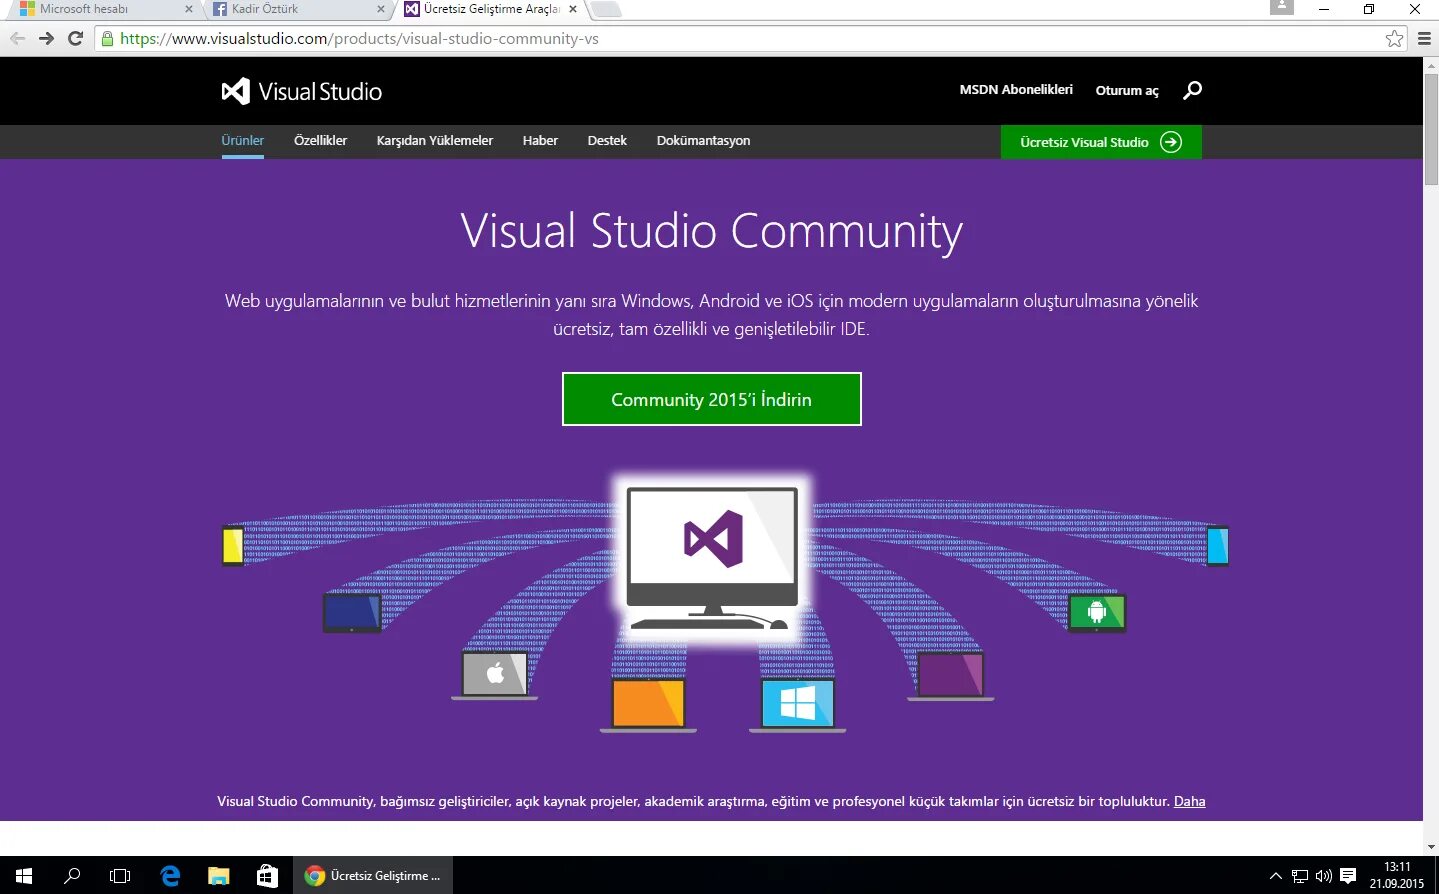This screenshot has height=894, width=1439.
Task: Click the volume speaker tray icon
Action: [1323, 876]
